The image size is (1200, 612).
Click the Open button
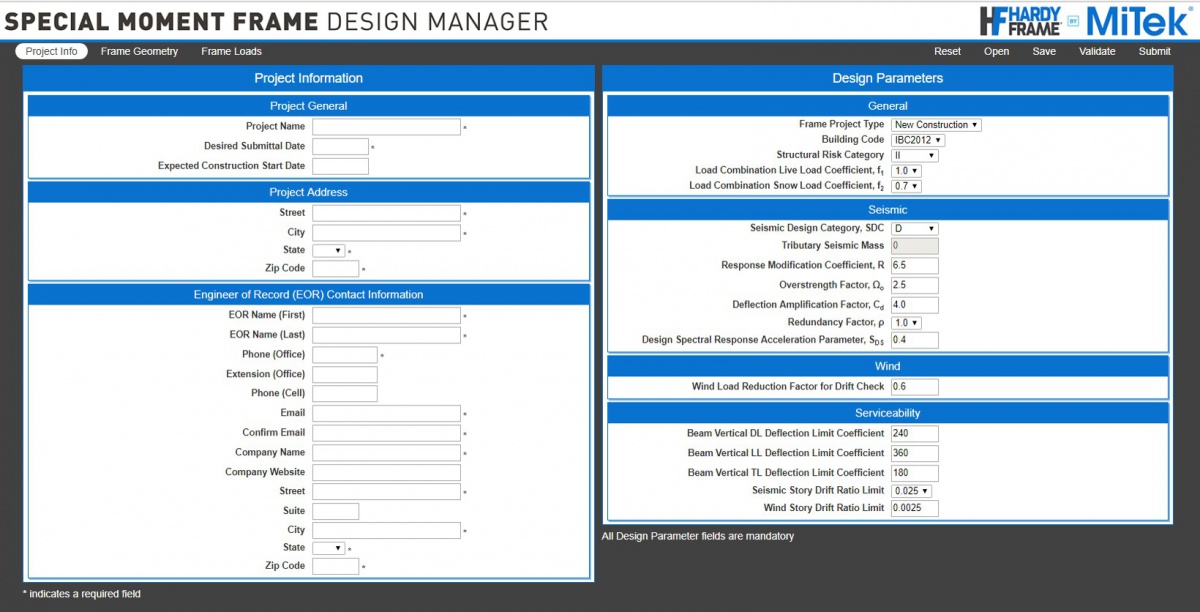[x=996, y=51]
